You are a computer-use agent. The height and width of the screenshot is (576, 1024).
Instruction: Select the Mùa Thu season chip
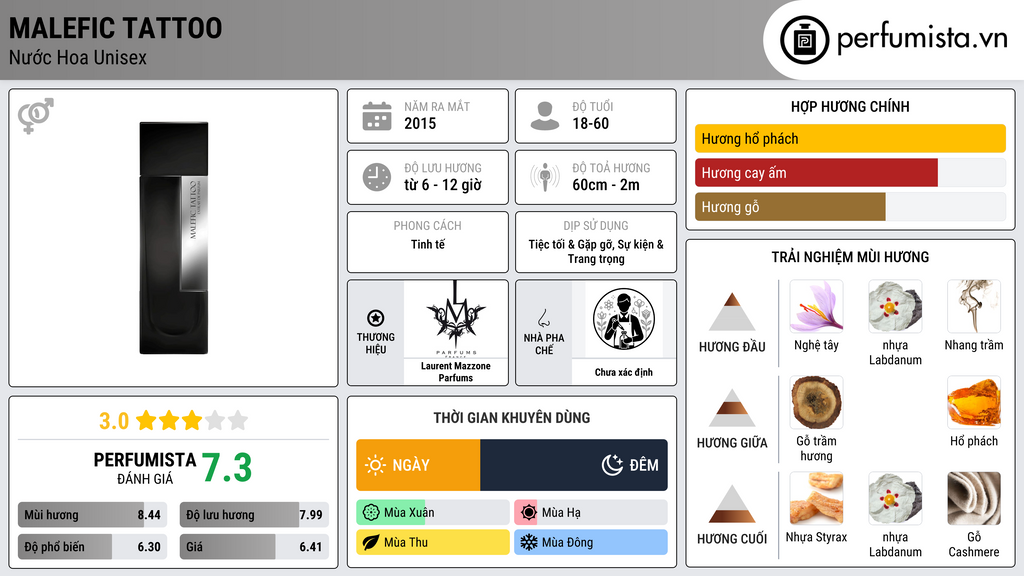[432, 542]
